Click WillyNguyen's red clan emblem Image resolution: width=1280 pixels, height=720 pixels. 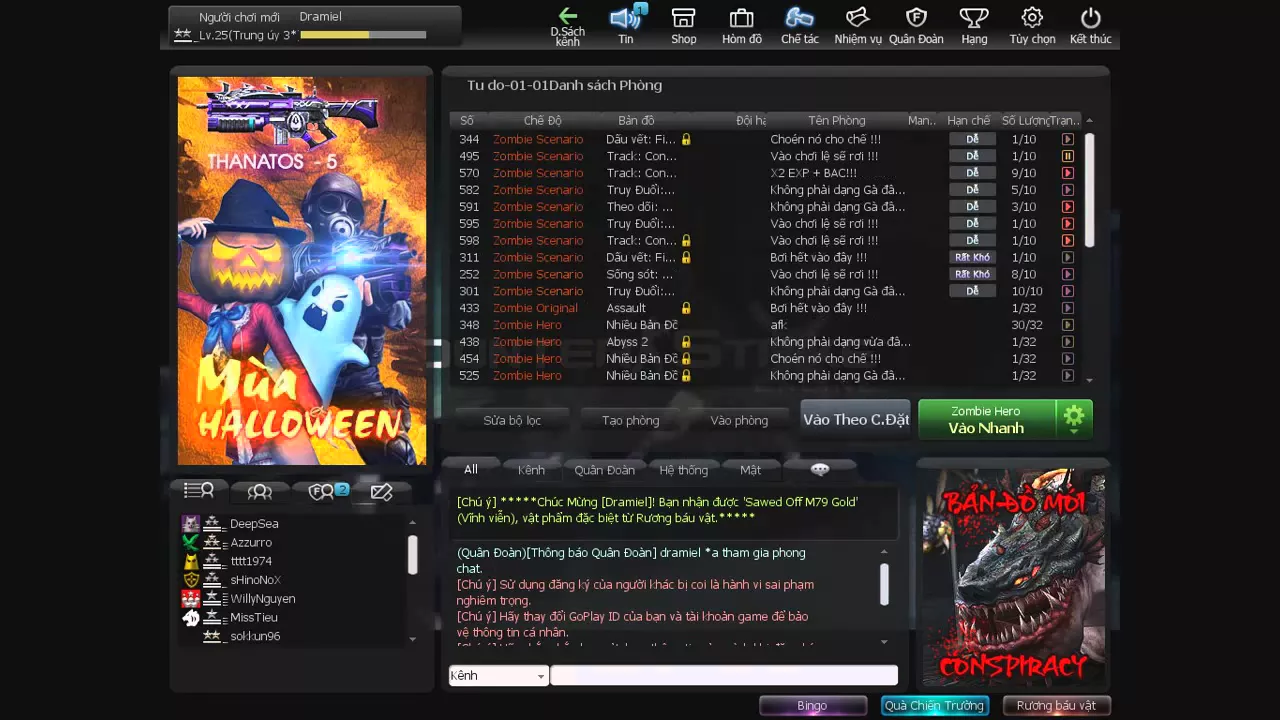[191, 598]
